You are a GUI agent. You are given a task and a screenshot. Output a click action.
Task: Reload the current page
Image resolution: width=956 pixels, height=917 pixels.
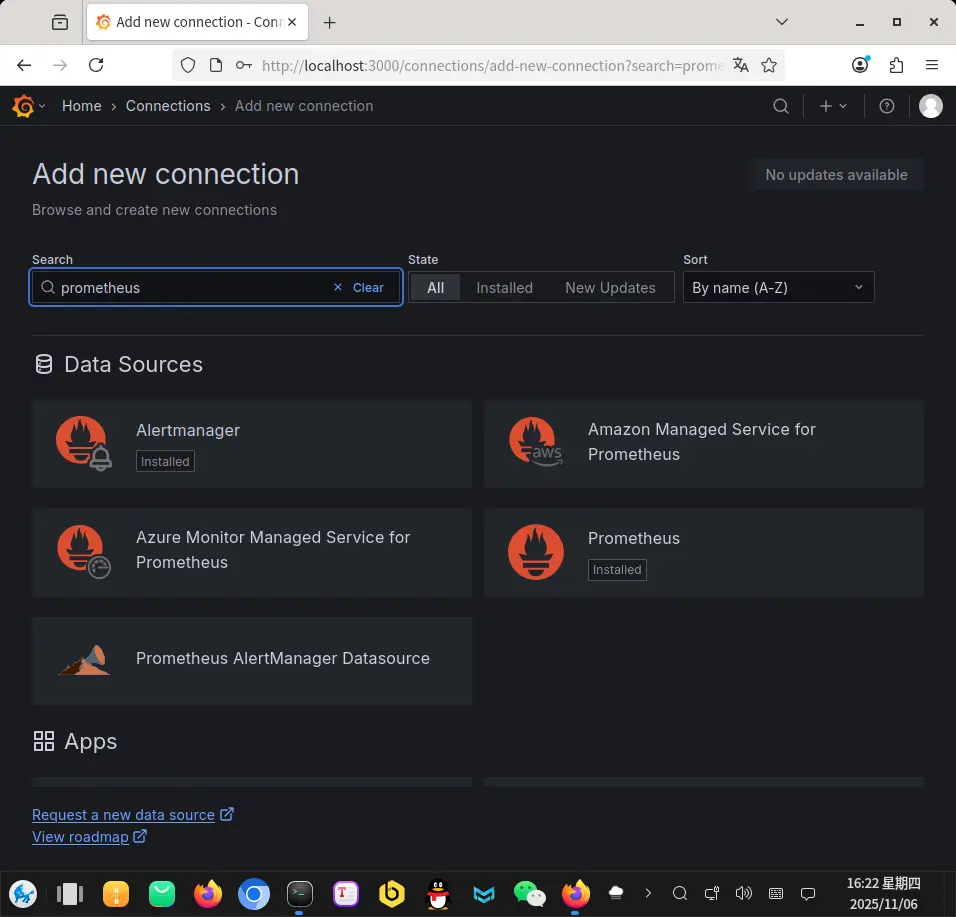(96, 65)
